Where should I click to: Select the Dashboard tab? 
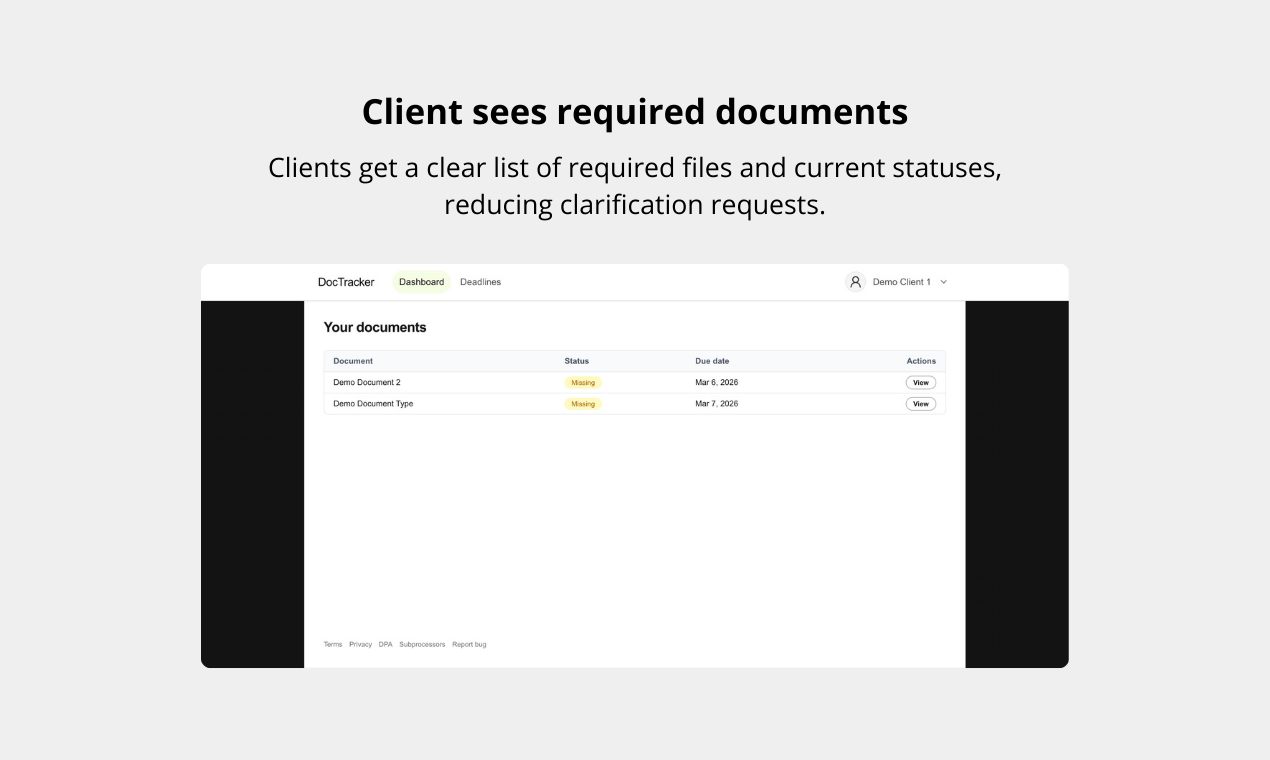pyautogui.click(x=421, y=282)
